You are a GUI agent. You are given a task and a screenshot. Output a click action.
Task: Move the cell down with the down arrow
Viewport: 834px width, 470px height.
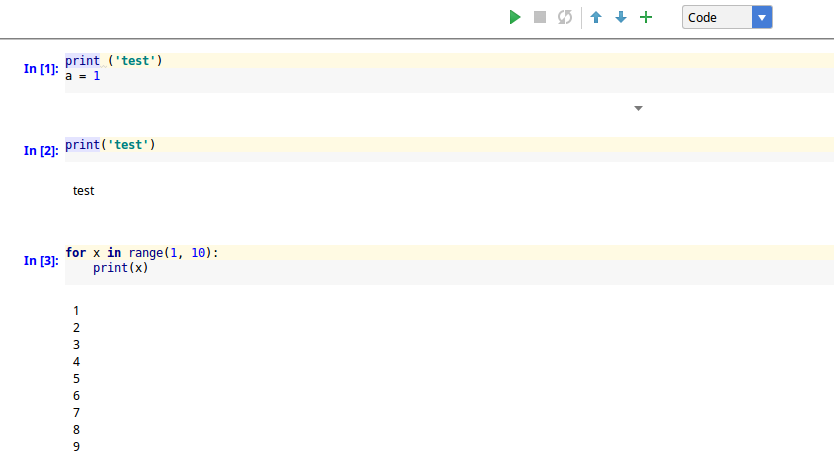tap(621, 17)
